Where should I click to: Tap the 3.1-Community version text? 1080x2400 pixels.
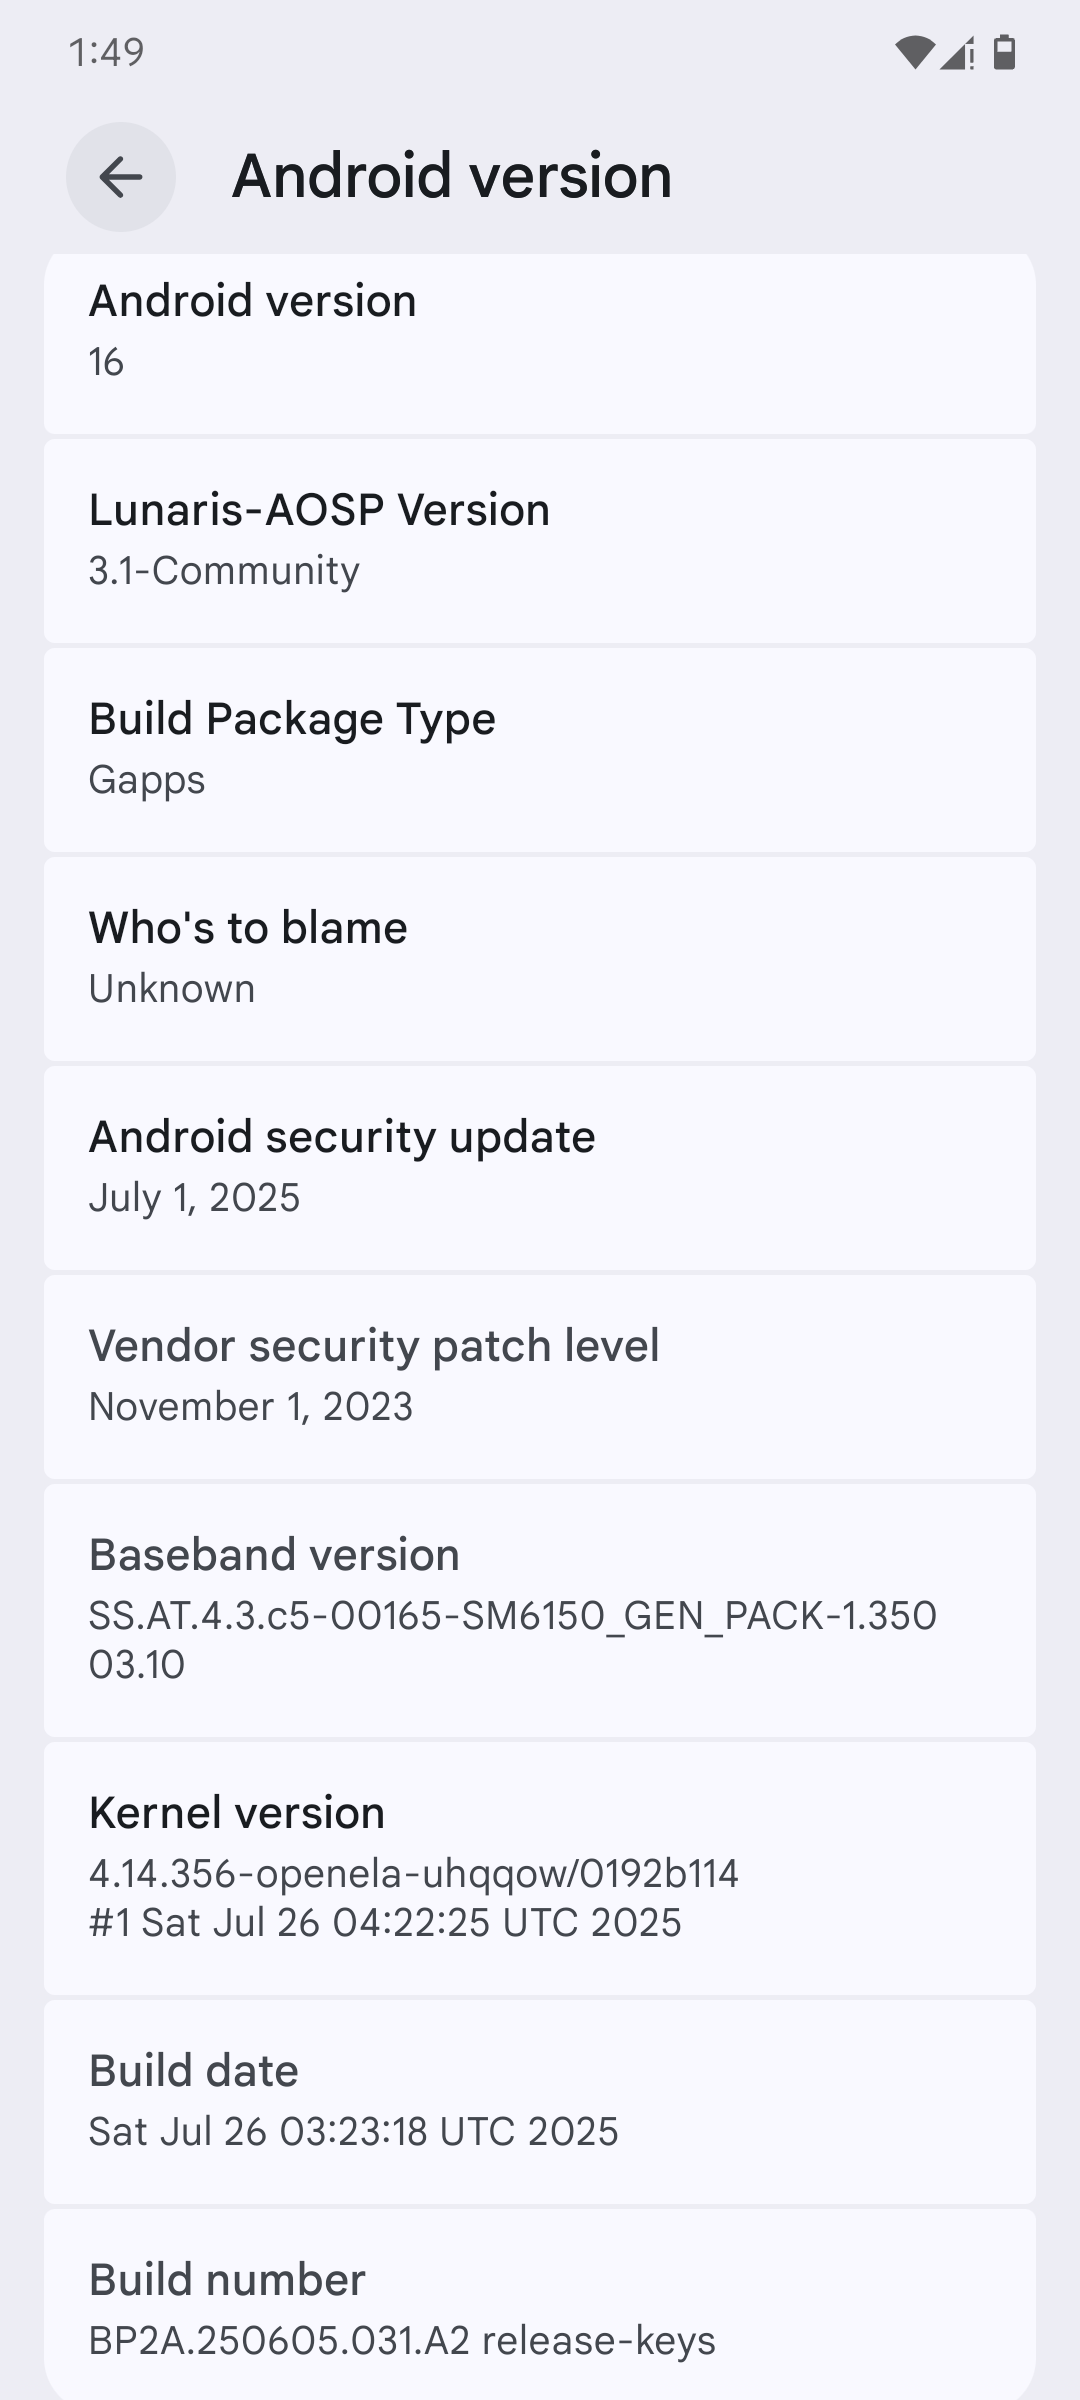point(224,571)
